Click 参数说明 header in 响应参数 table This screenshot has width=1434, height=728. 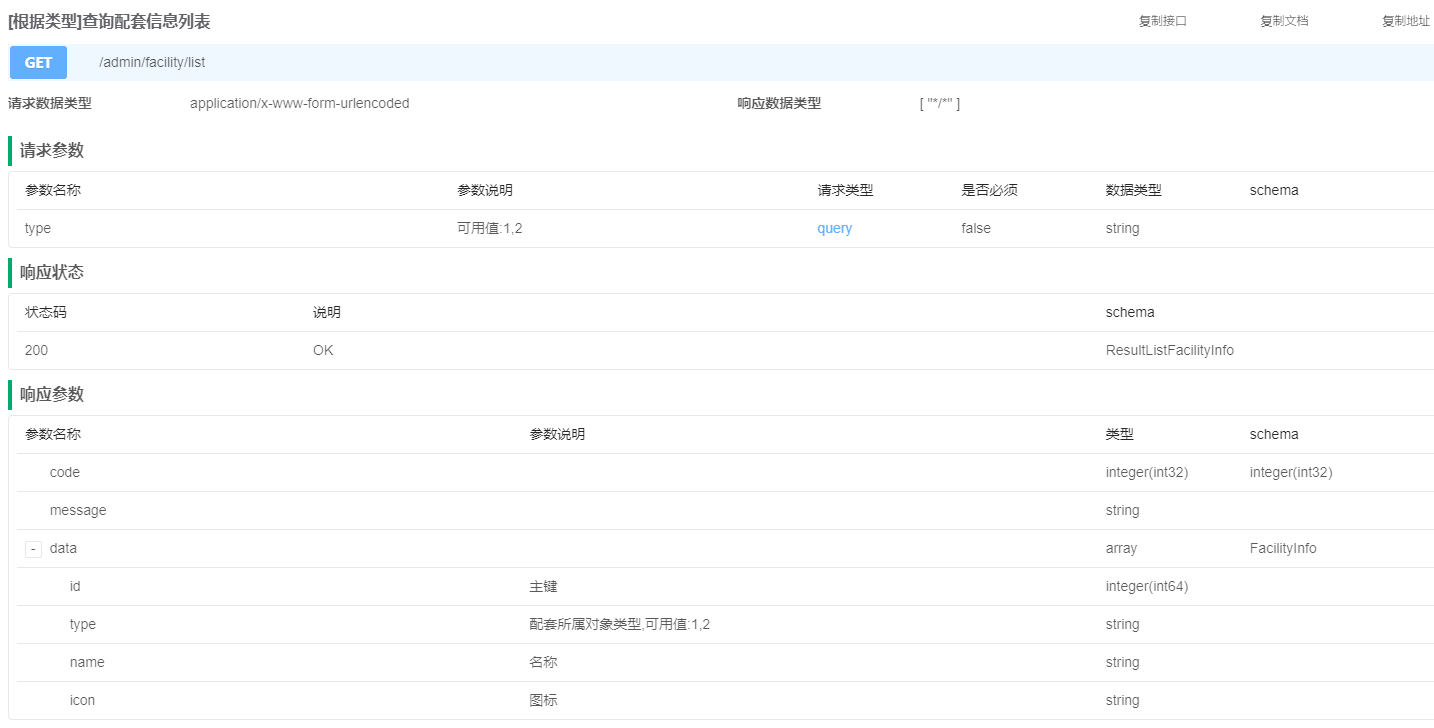(557, 434)
